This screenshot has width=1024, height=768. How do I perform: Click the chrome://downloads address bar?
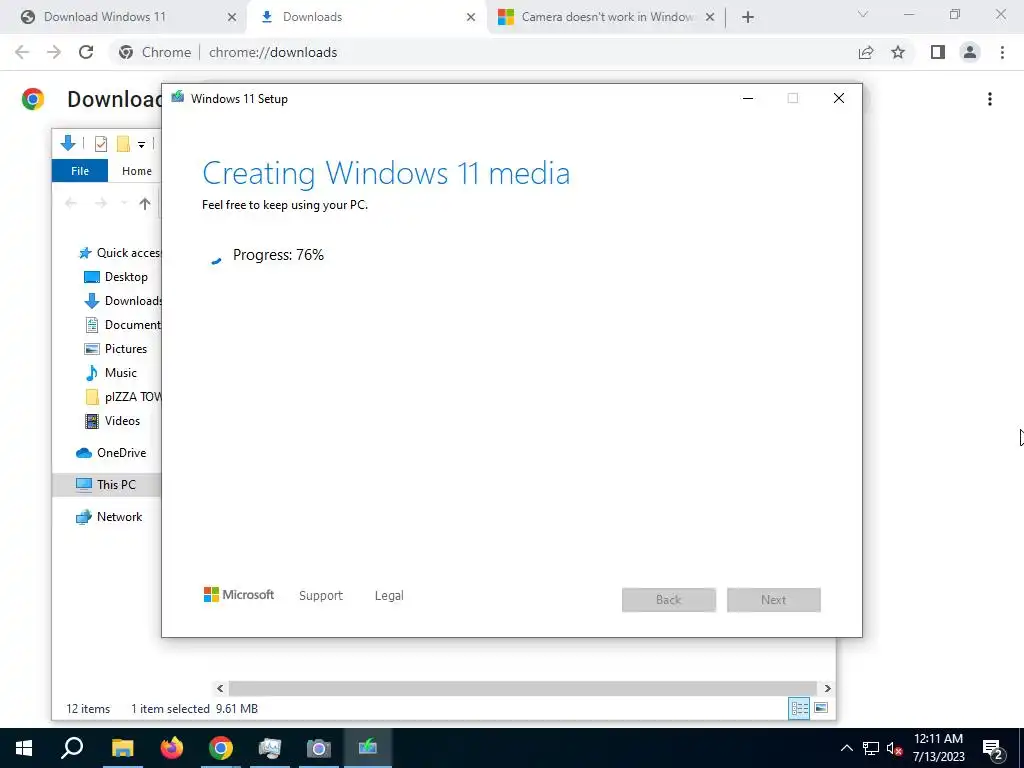pyautogui.click(x=273, y=52)
